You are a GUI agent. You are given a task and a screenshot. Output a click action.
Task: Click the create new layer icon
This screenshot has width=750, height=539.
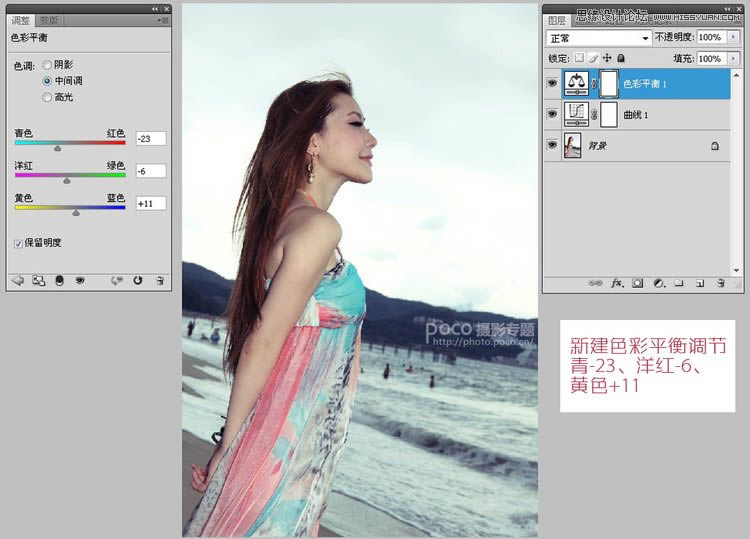coord(698,283)
